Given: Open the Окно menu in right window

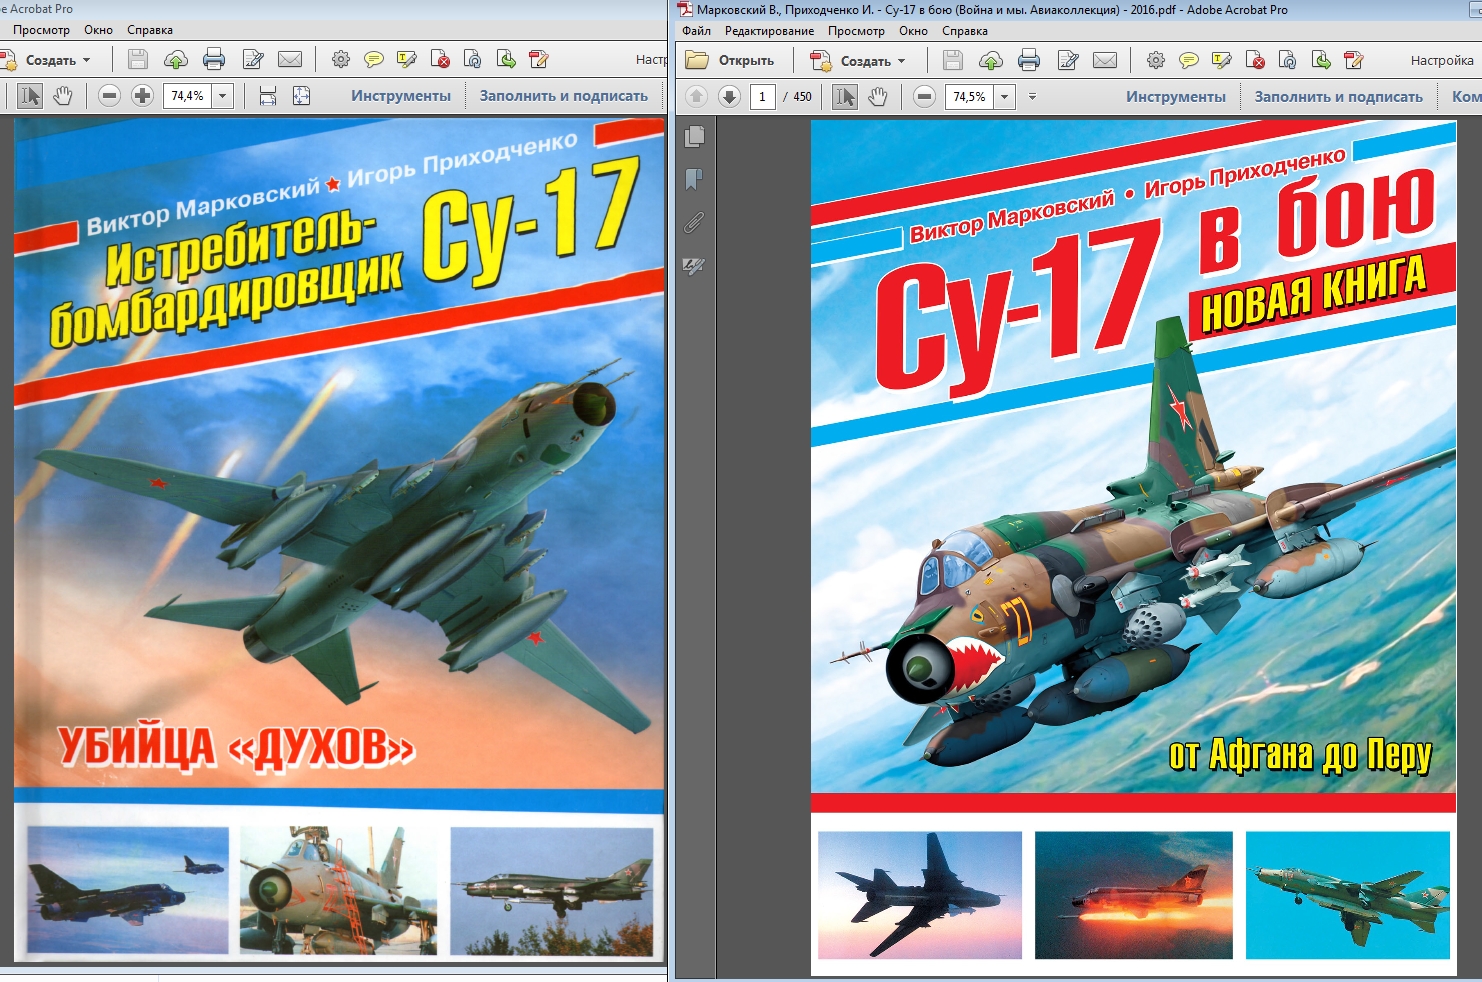Looking at the screenshot, I should tap(913, 31).
